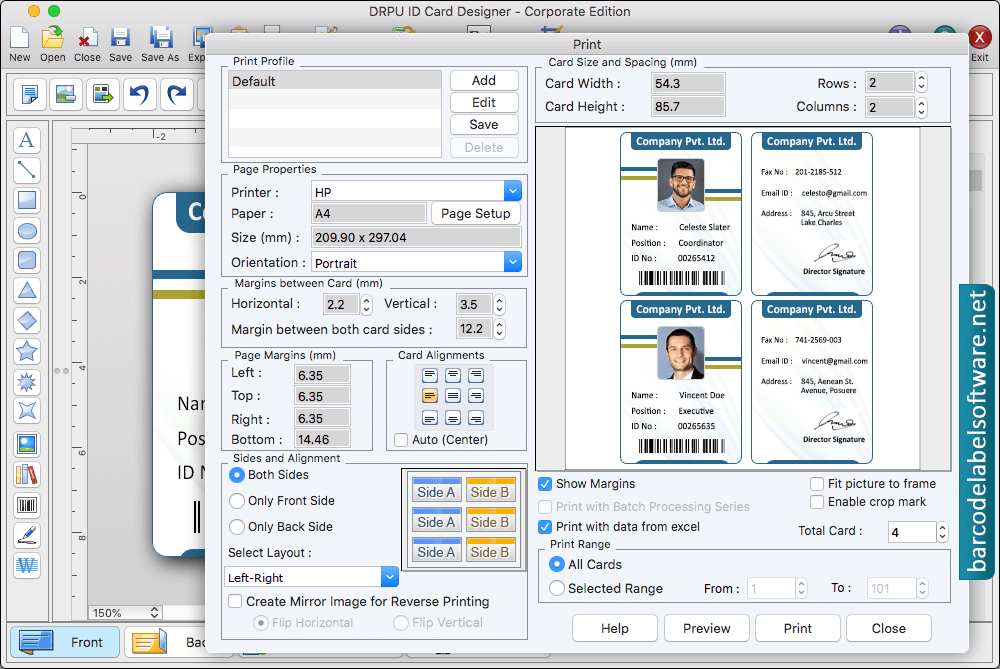Choose middle-left highlighted alignment icon
1000x669 pixels.
click(430, 396)
